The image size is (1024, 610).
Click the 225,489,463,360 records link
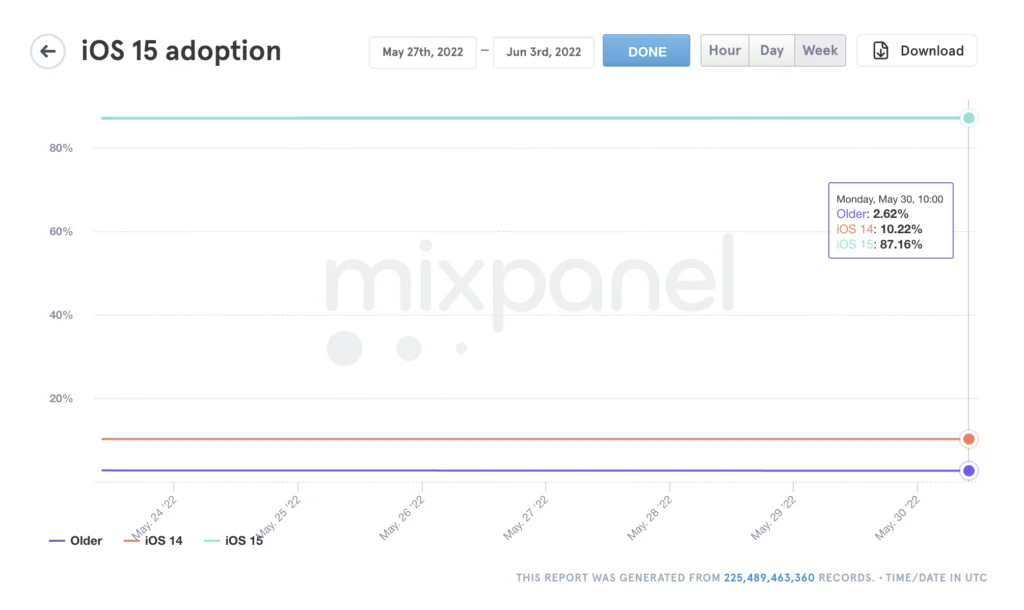[769, 578]
